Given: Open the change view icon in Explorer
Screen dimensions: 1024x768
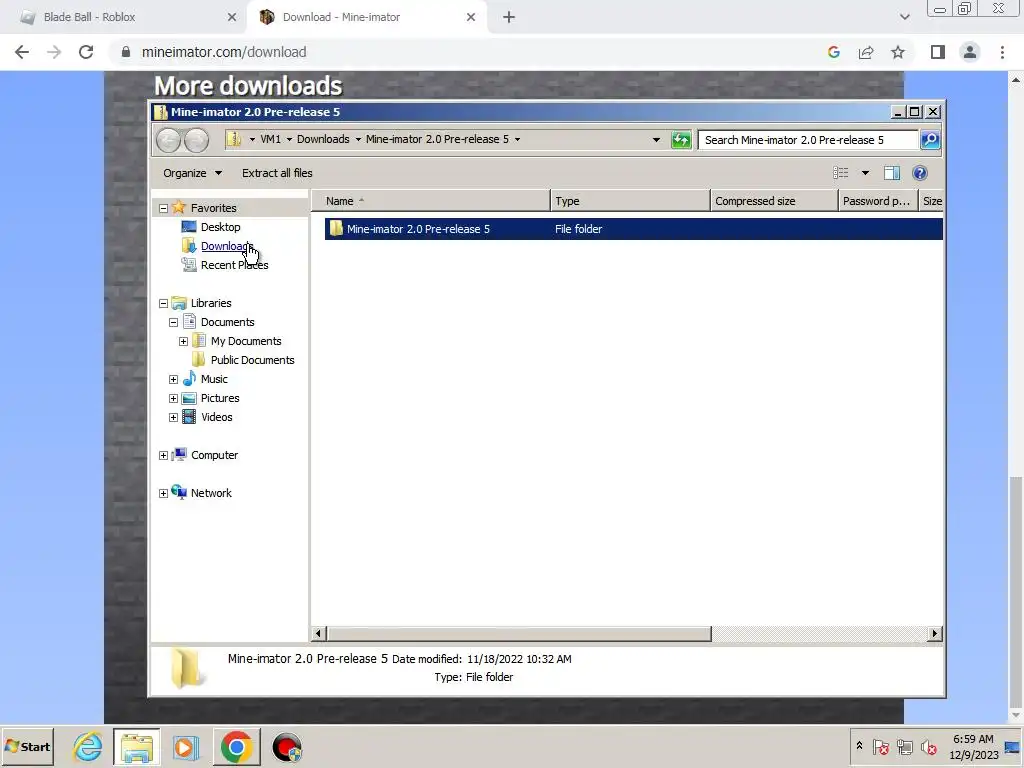Looking at the screenshot, I should pos(840,173).
